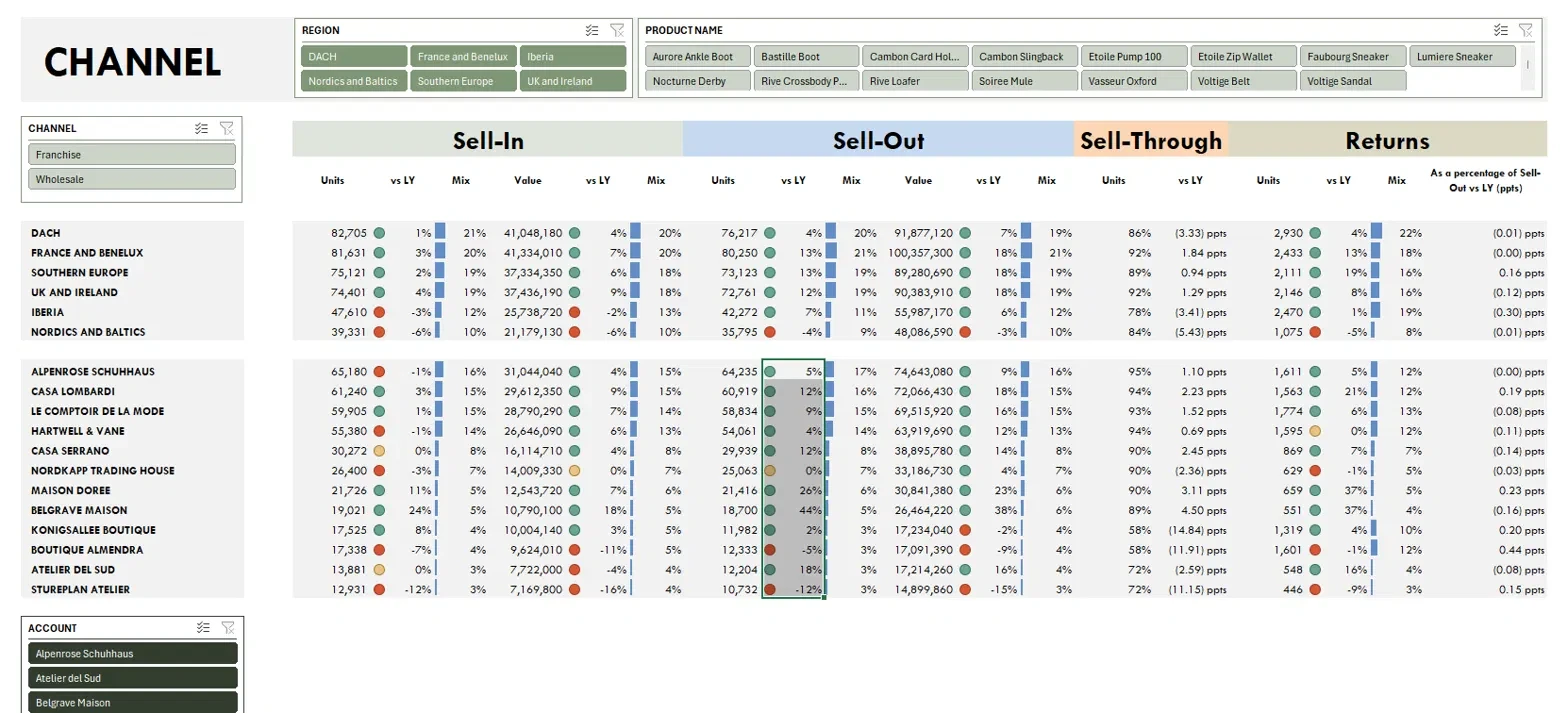Filter by Lumiere Sneaker product

pos(1462,56)
